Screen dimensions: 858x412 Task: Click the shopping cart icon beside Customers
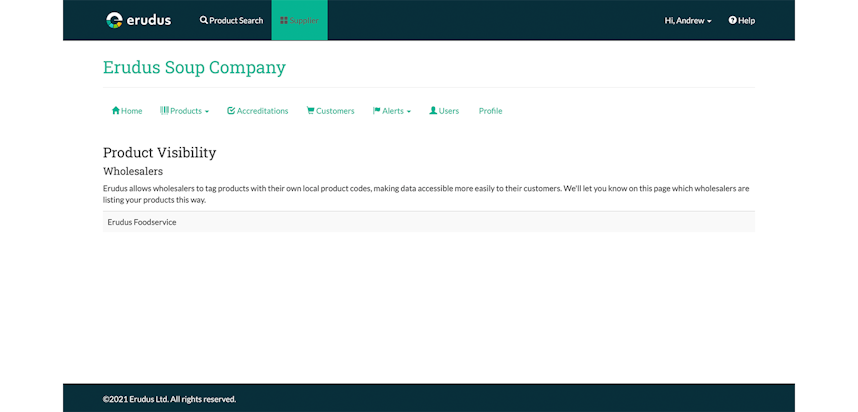310,111
